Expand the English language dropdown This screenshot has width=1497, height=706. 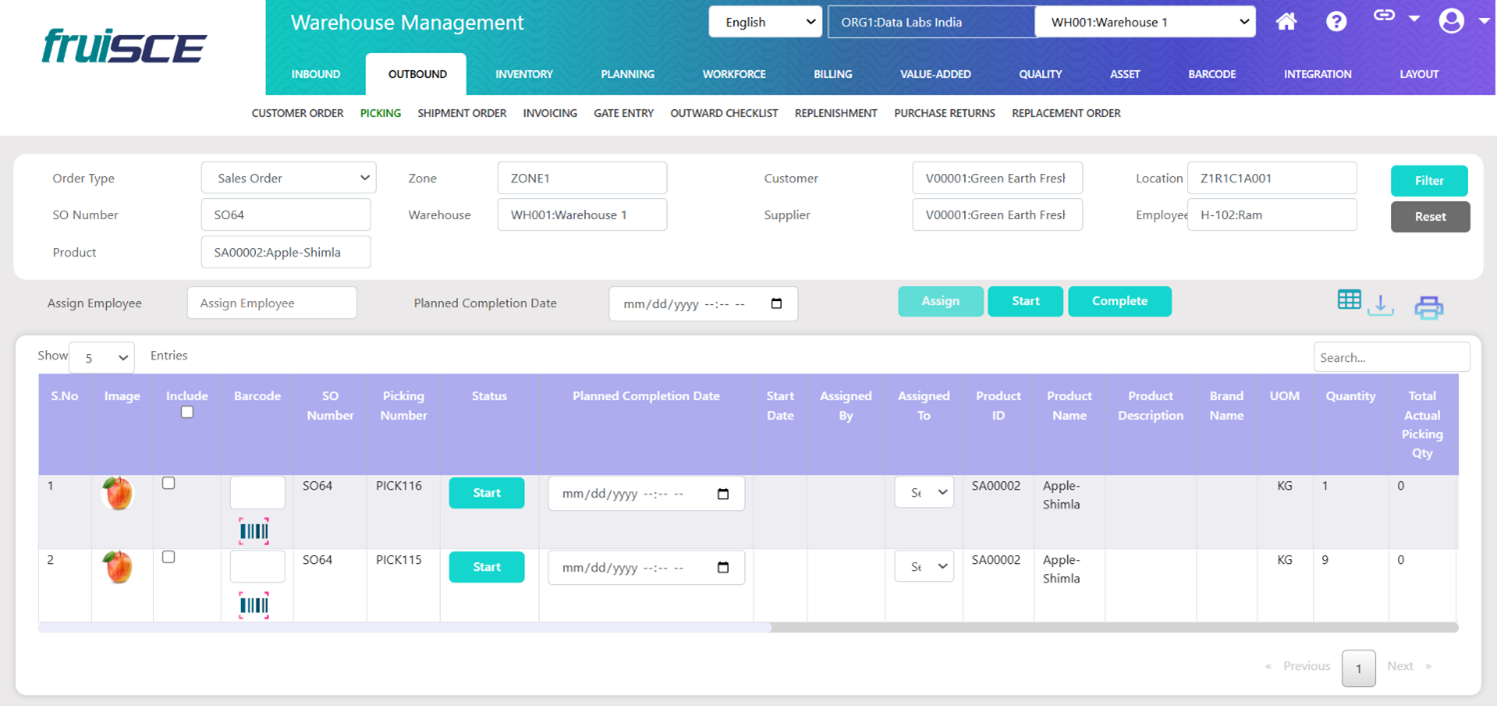[765, 22]
